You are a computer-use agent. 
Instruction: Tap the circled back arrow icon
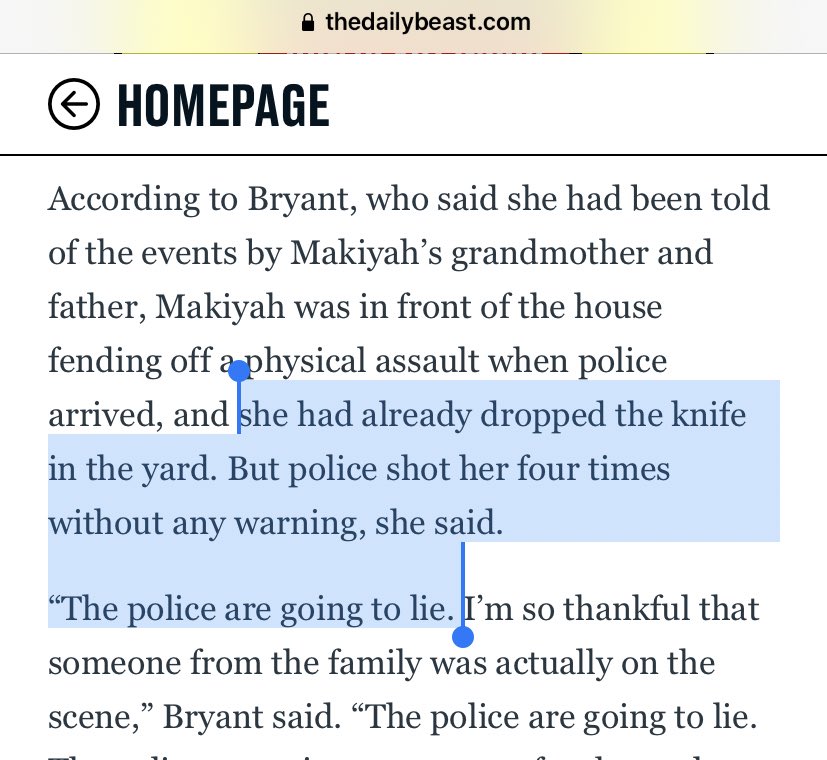74,104
